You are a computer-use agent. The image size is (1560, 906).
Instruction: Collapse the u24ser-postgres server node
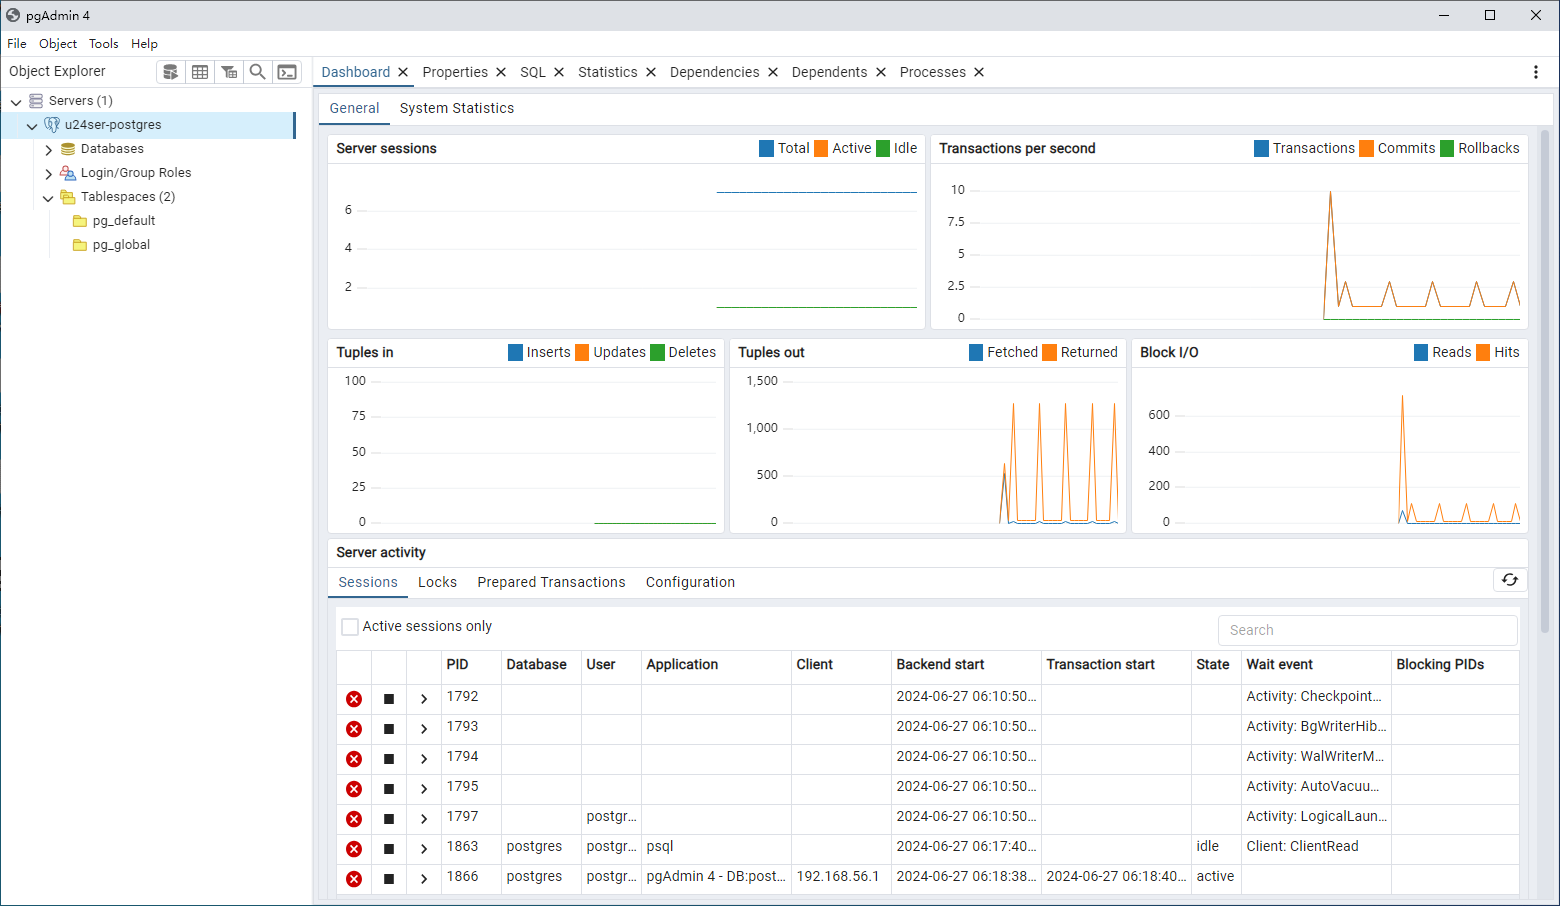32,125
